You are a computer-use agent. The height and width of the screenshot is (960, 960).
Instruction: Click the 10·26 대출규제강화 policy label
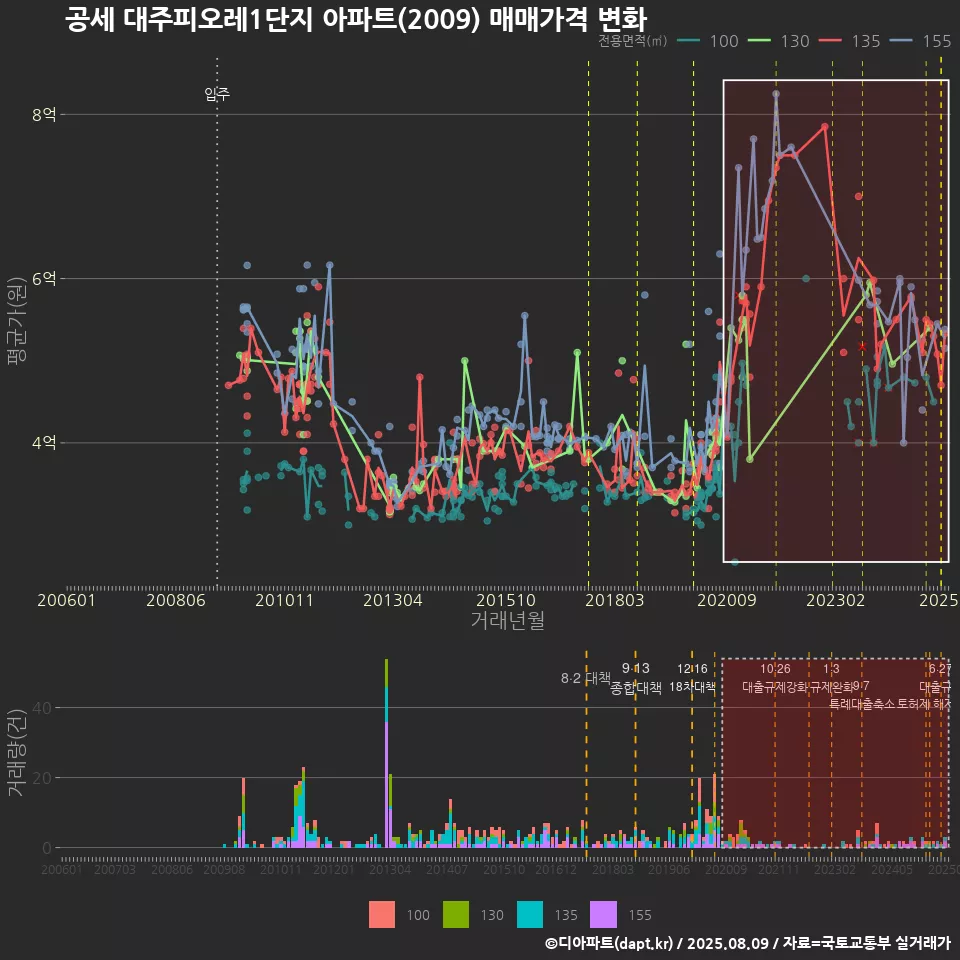click(x=775, y=678)
